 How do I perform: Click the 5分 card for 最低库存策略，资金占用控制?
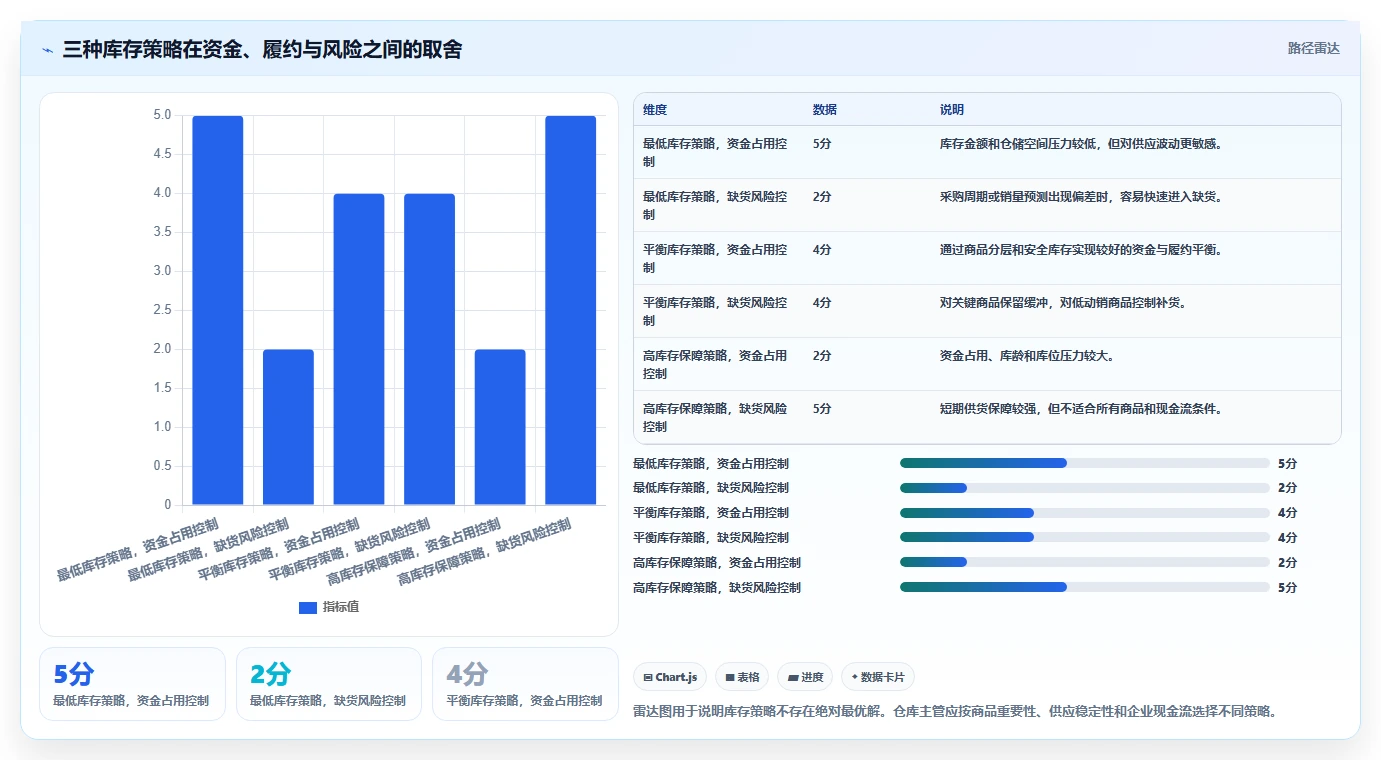pos(132,684)
